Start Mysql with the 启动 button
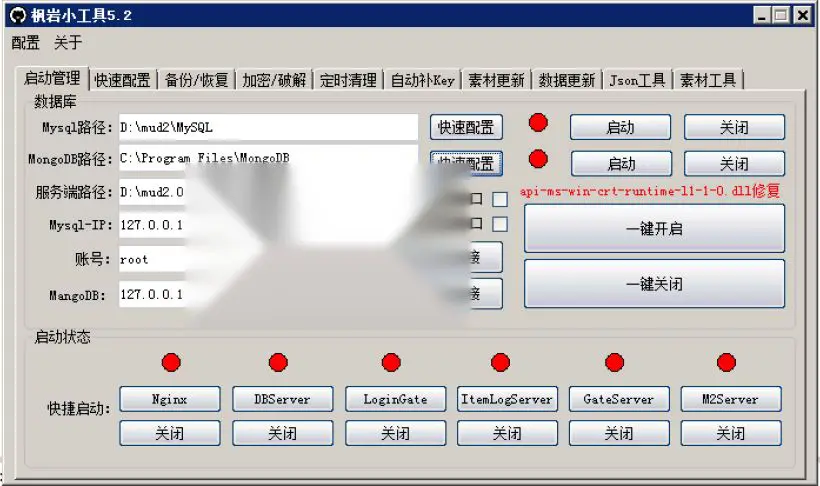The width and height of the screenshot is (820, 486). [x=620, y=127]
